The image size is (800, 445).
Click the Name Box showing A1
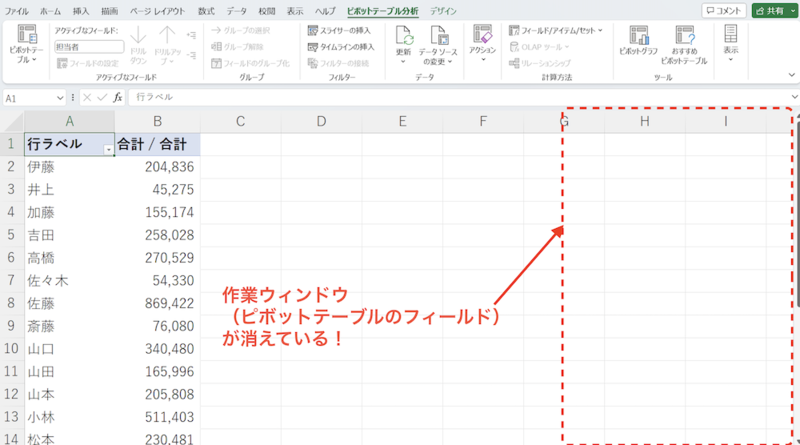tap(29, 98)
